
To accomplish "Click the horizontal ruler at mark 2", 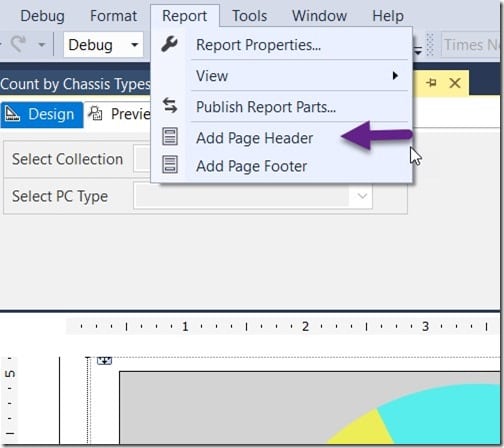I will click(x=305, y=326).
